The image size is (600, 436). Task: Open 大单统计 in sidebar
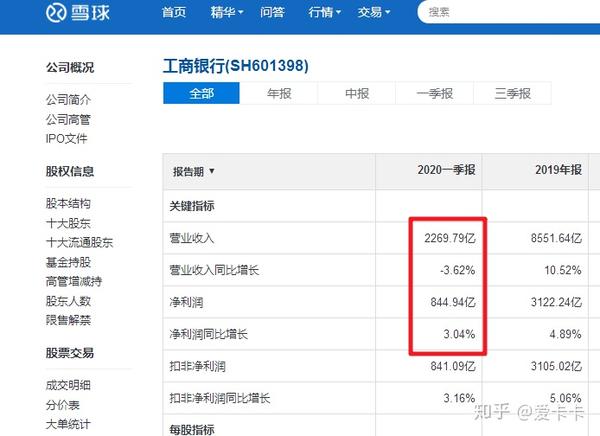(x=68, y=424)
